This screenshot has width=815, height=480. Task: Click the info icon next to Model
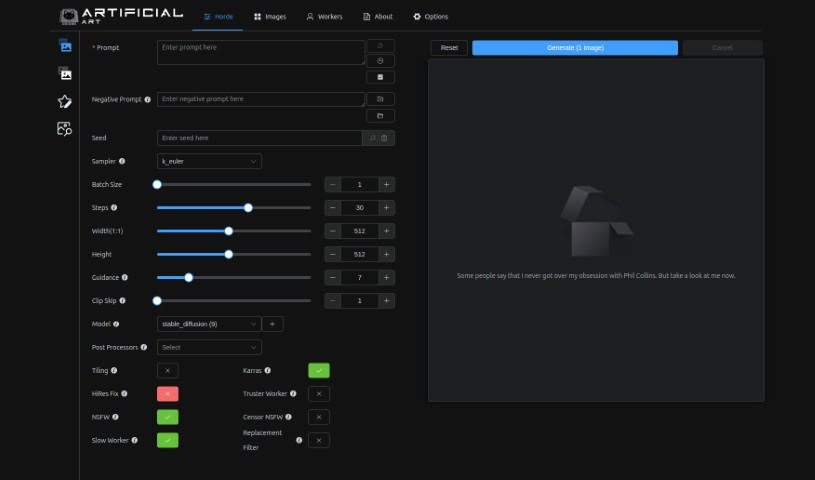click(x=116, y=324)
